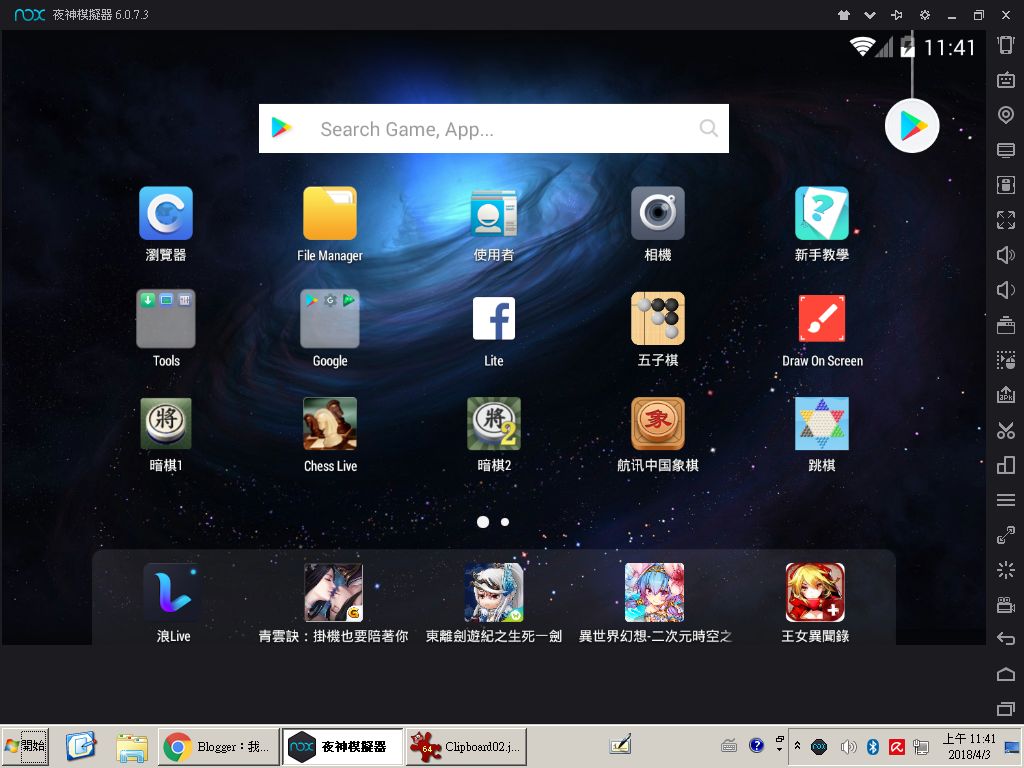Click Android back button in sidebar
The width and height of the screenshot is (1024, 768).
pyautogui.click(x=1006, y=639)
